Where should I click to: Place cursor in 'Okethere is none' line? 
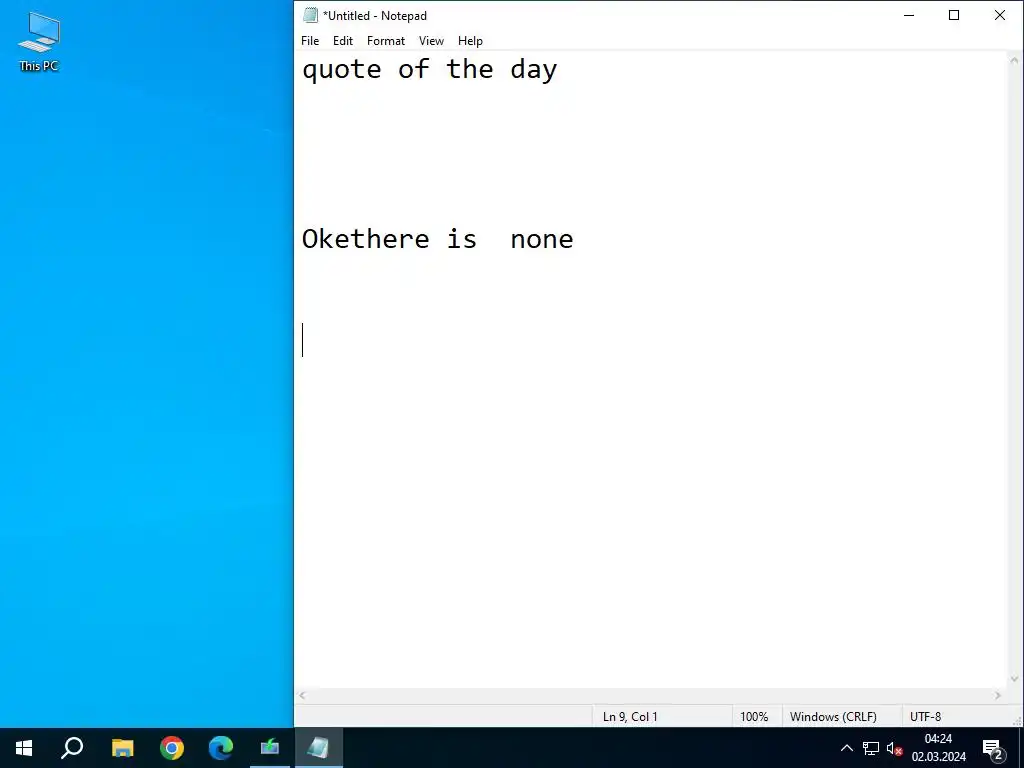point(438,239)
